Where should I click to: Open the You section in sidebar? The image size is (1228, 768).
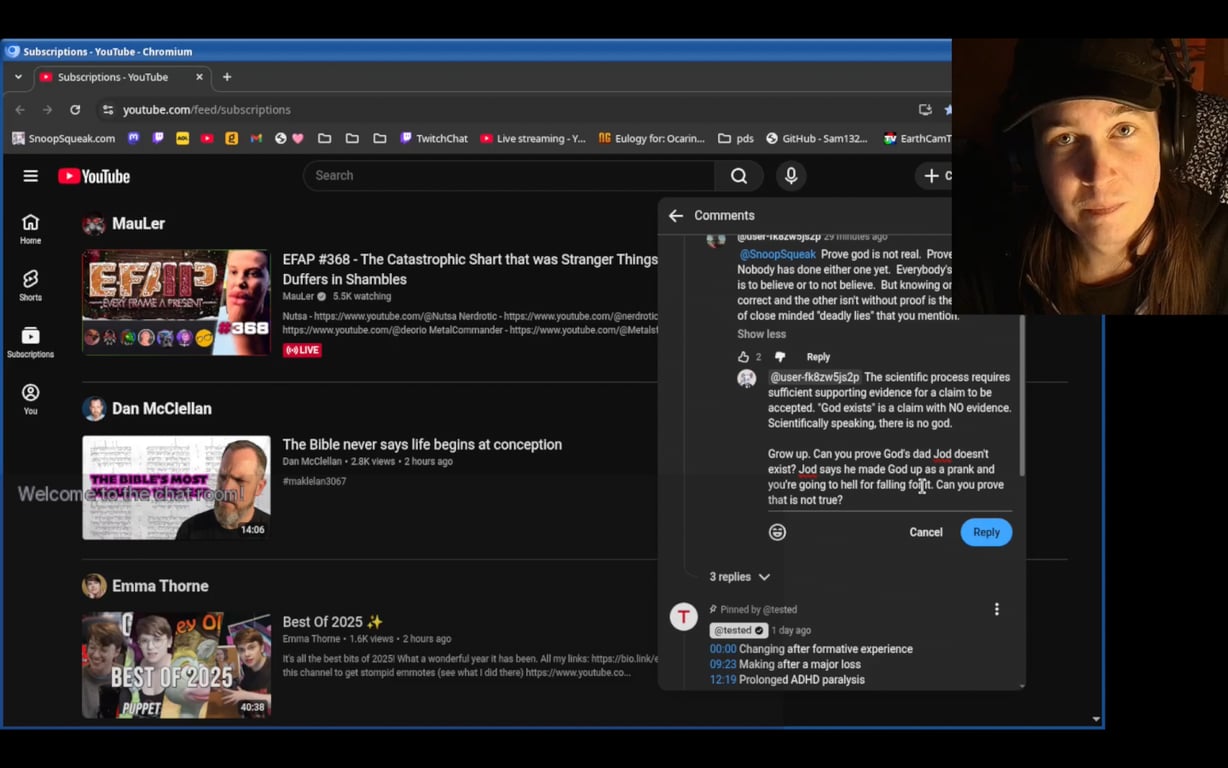click(x=31, y=399)
